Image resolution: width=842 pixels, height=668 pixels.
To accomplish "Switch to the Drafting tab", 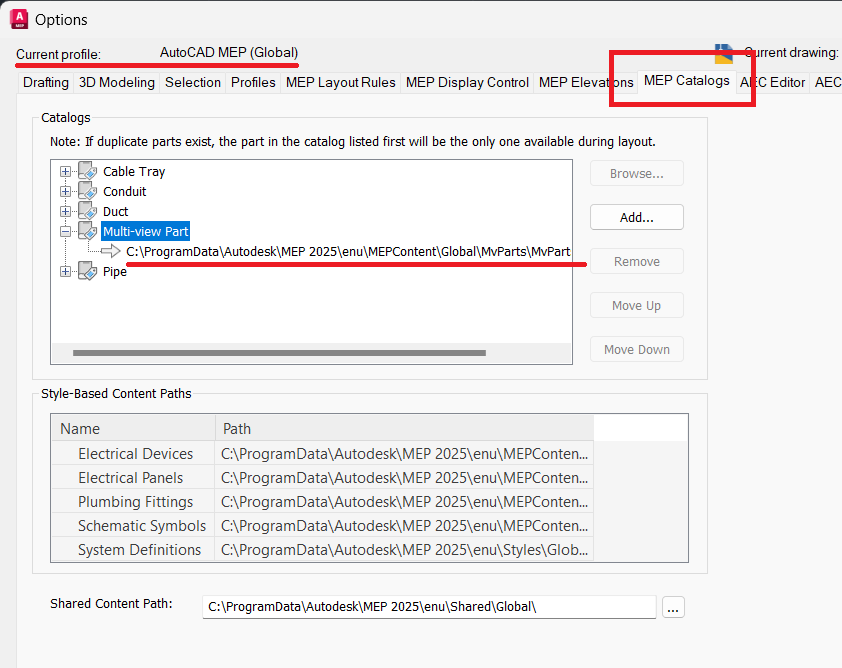I will pos(46,82).
